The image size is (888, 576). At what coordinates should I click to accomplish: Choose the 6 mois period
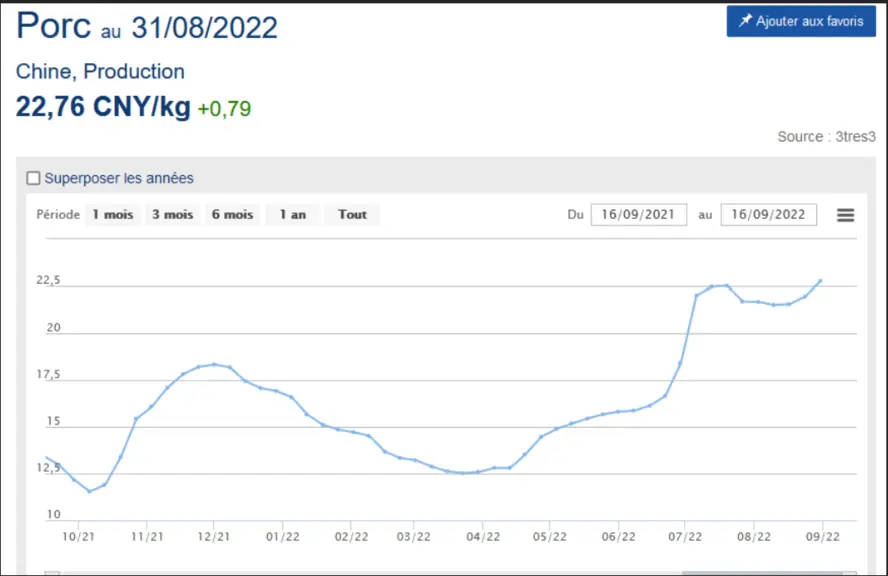click(x=232, y=215)
